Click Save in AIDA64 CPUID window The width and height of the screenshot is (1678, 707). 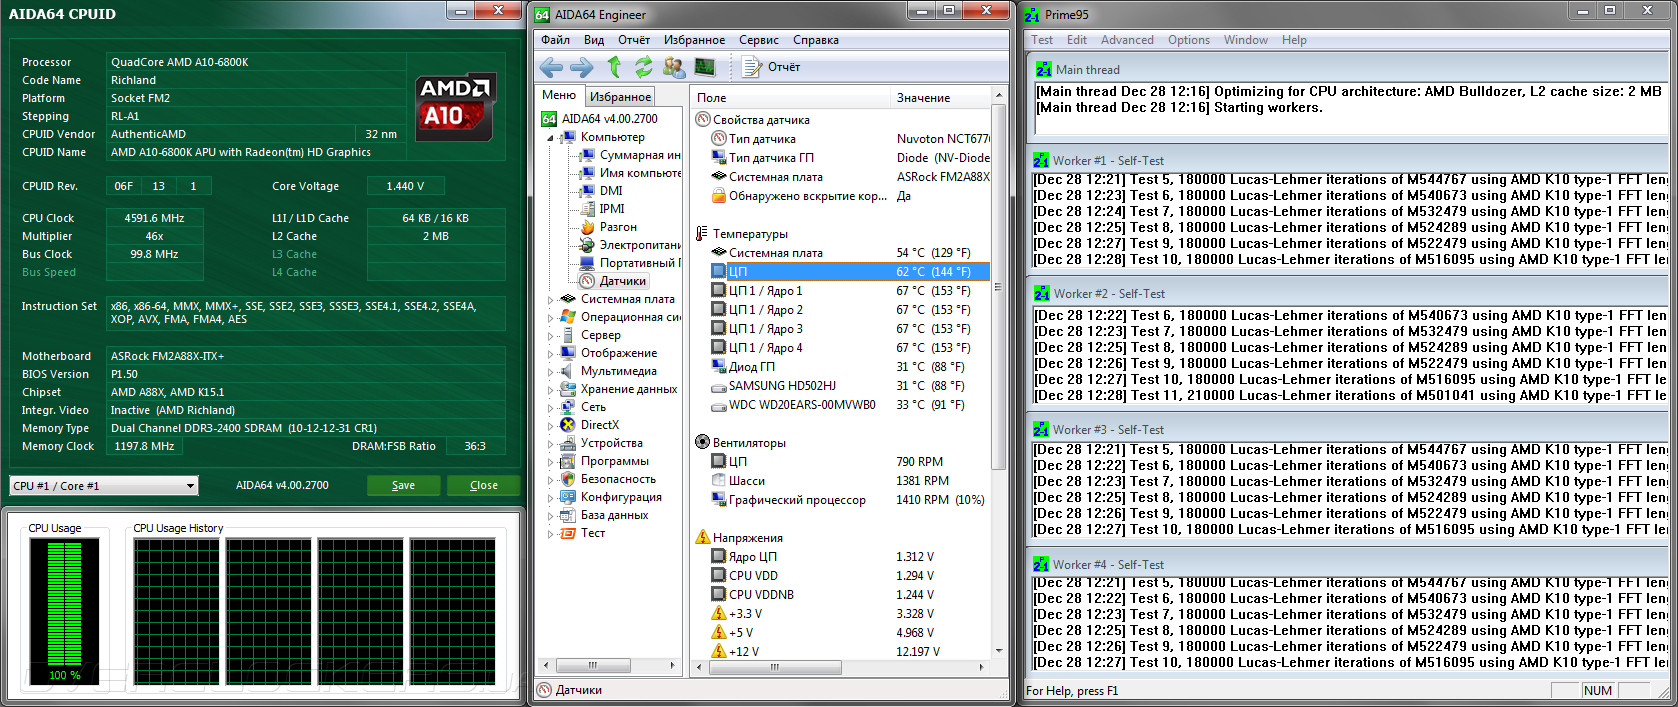(403, 485)
